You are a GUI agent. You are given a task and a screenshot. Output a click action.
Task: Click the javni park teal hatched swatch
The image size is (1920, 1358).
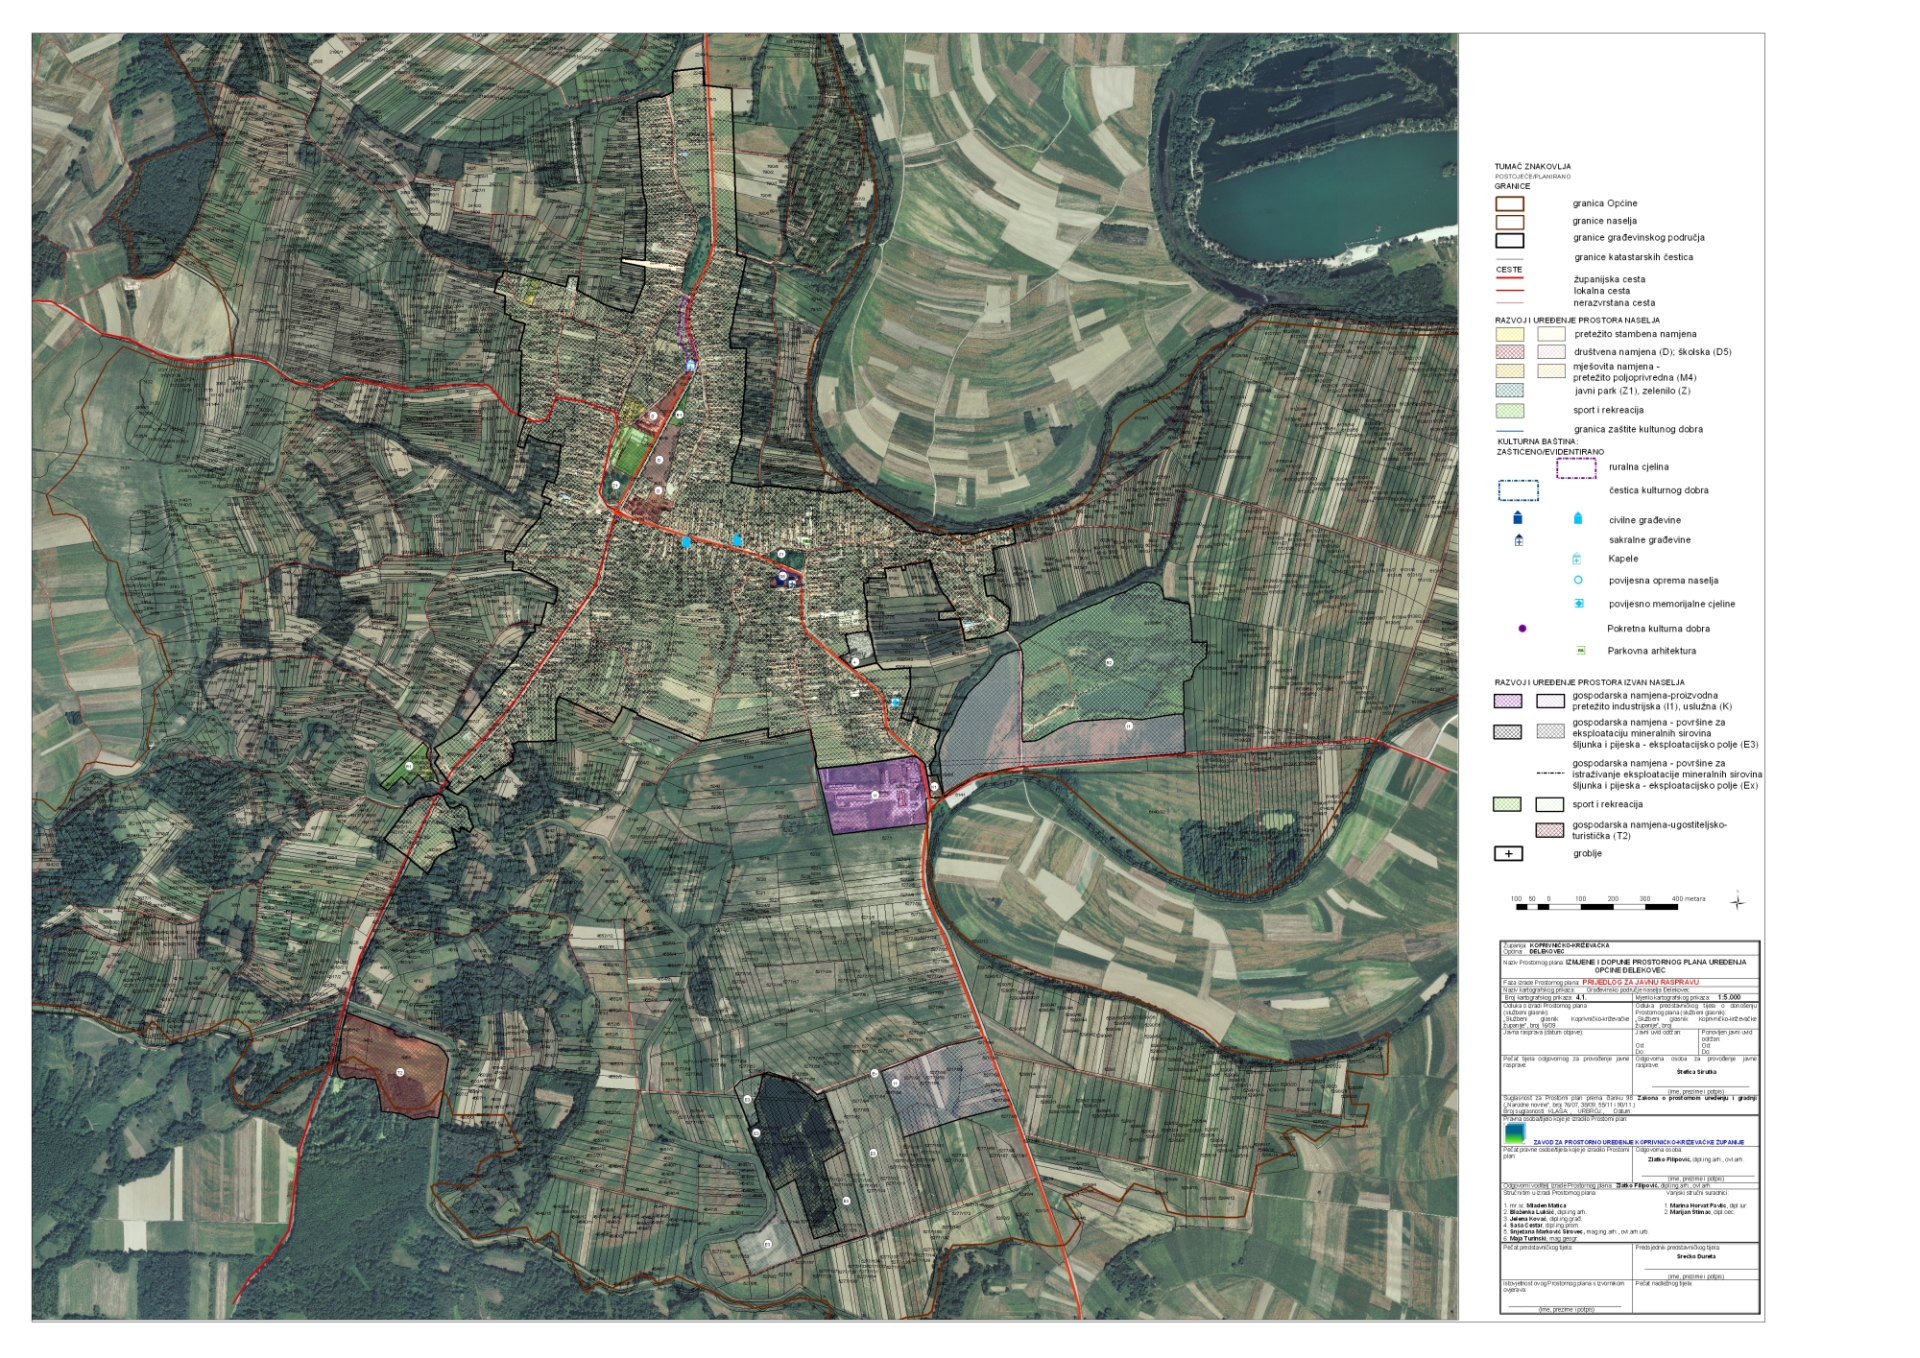pyautogui.click(x=1509, y=391)
